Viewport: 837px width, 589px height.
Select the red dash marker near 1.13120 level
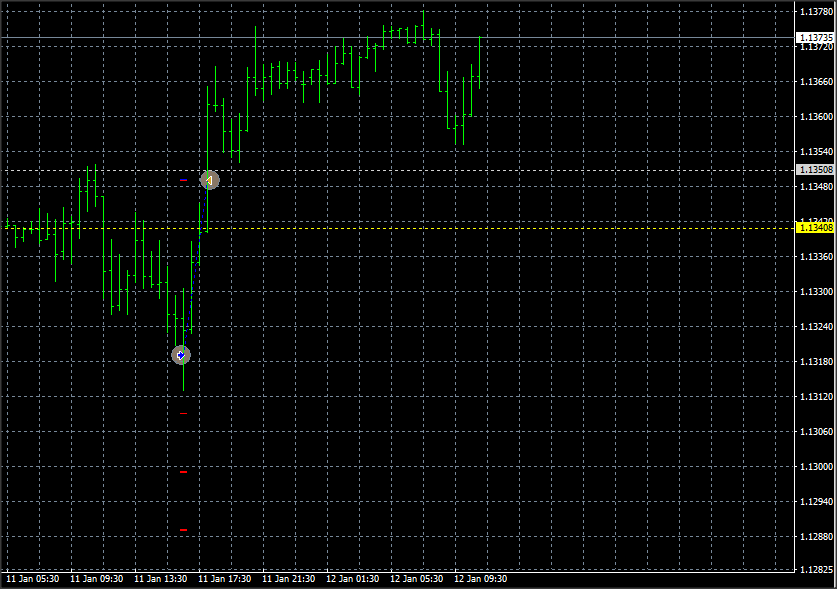[184, 413]
